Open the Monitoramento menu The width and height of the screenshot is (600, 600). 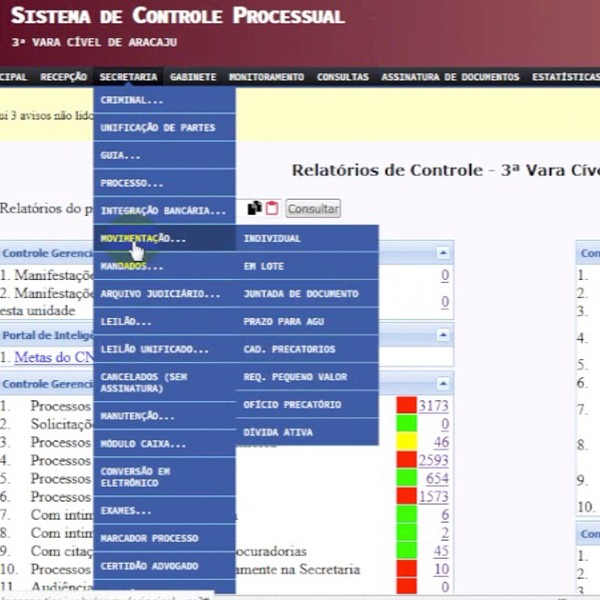pyautogui.click(x=266, y=77)
